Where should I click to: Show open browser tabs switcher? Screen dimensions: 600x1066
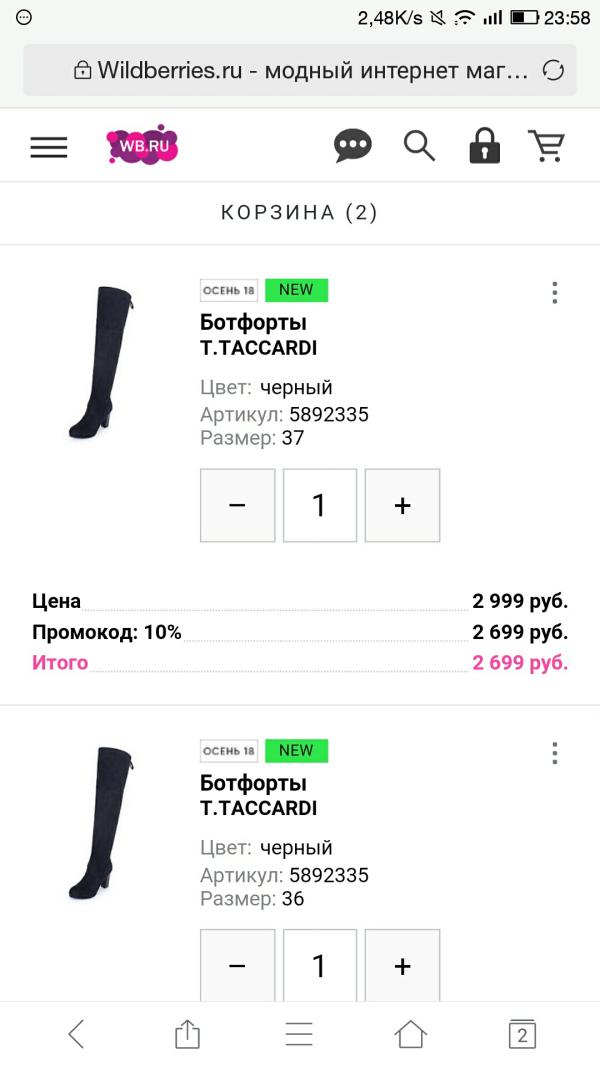pos(521,1034)
